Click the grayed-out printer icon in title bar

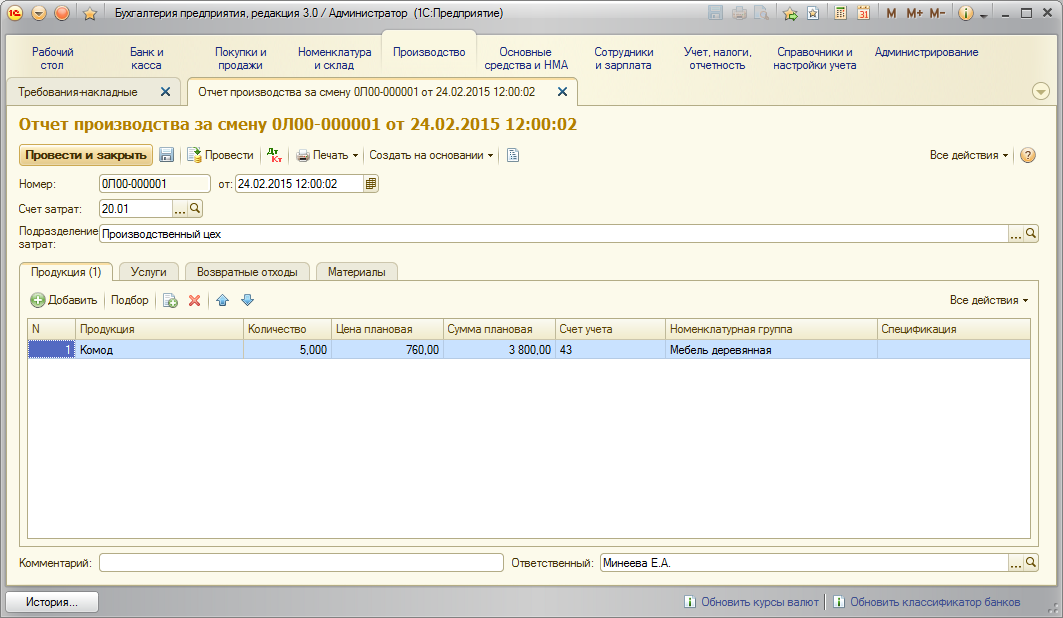click(739, 13)
